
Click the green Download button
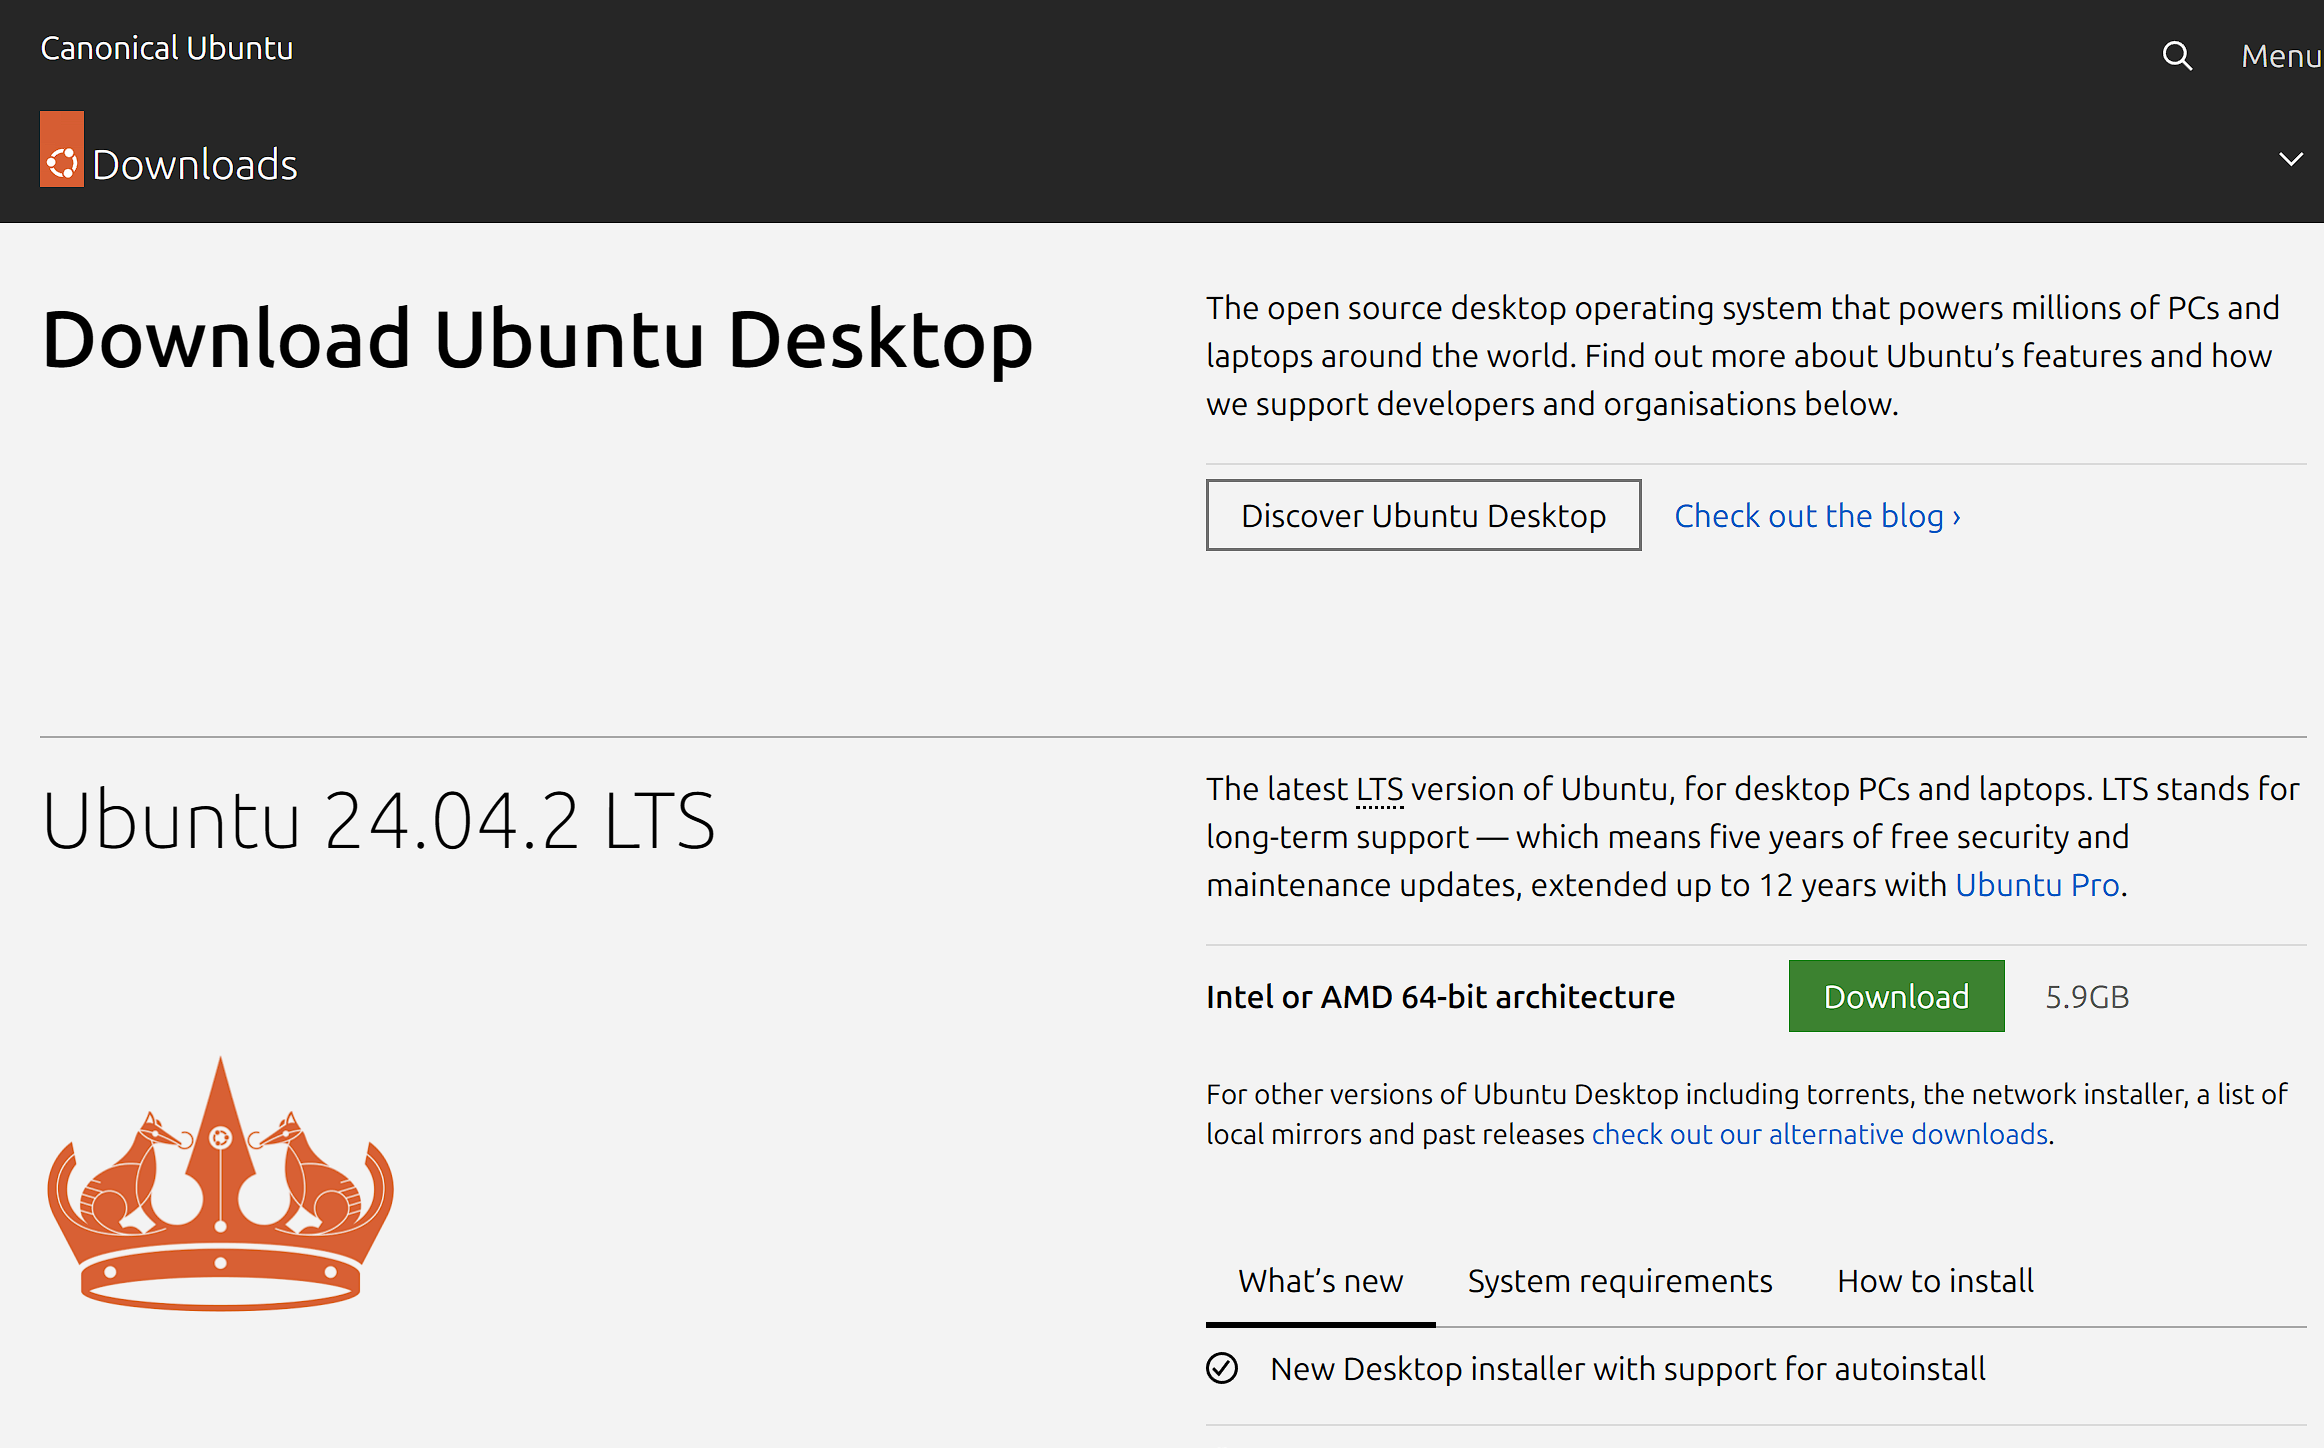[x=1896, y=996]
